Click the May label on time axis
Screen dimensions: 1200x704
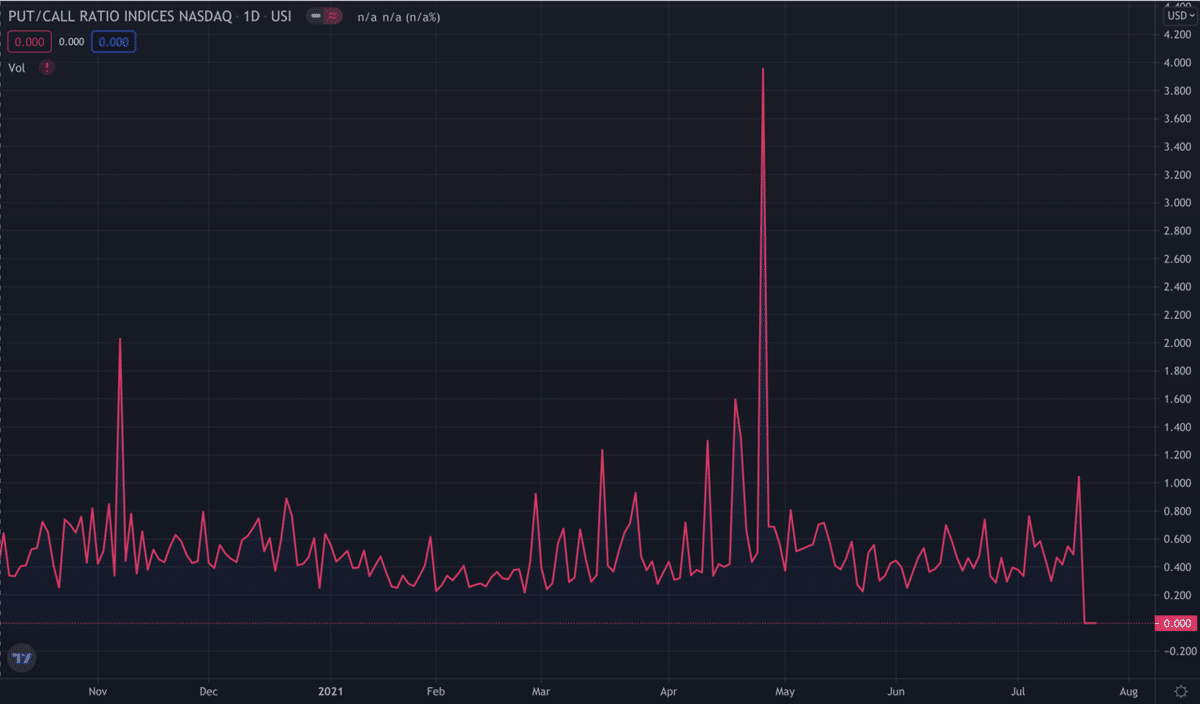(785, 691)
